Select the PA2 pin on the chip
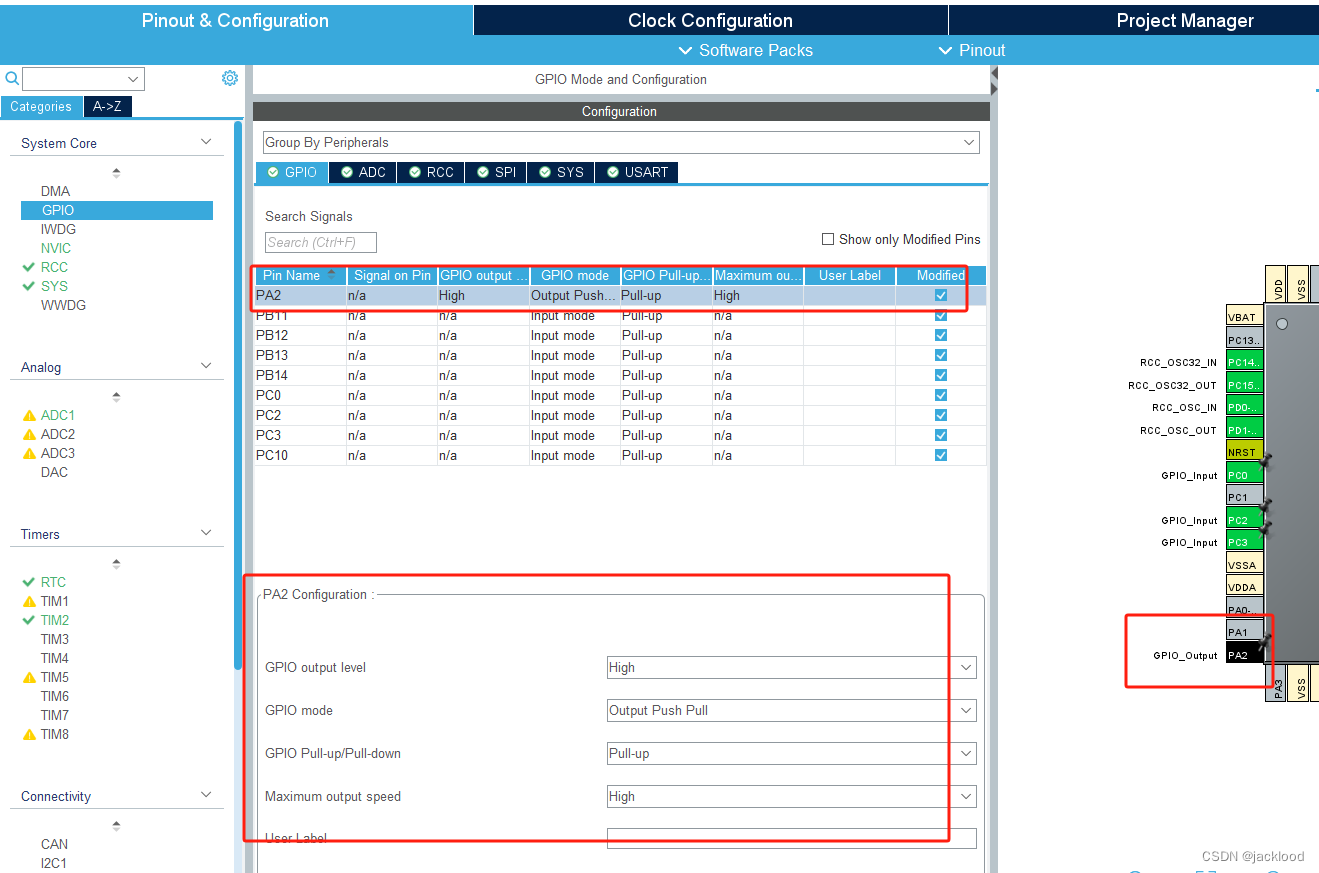Viewport: 1319px width, 873px height. (1244, 655)
